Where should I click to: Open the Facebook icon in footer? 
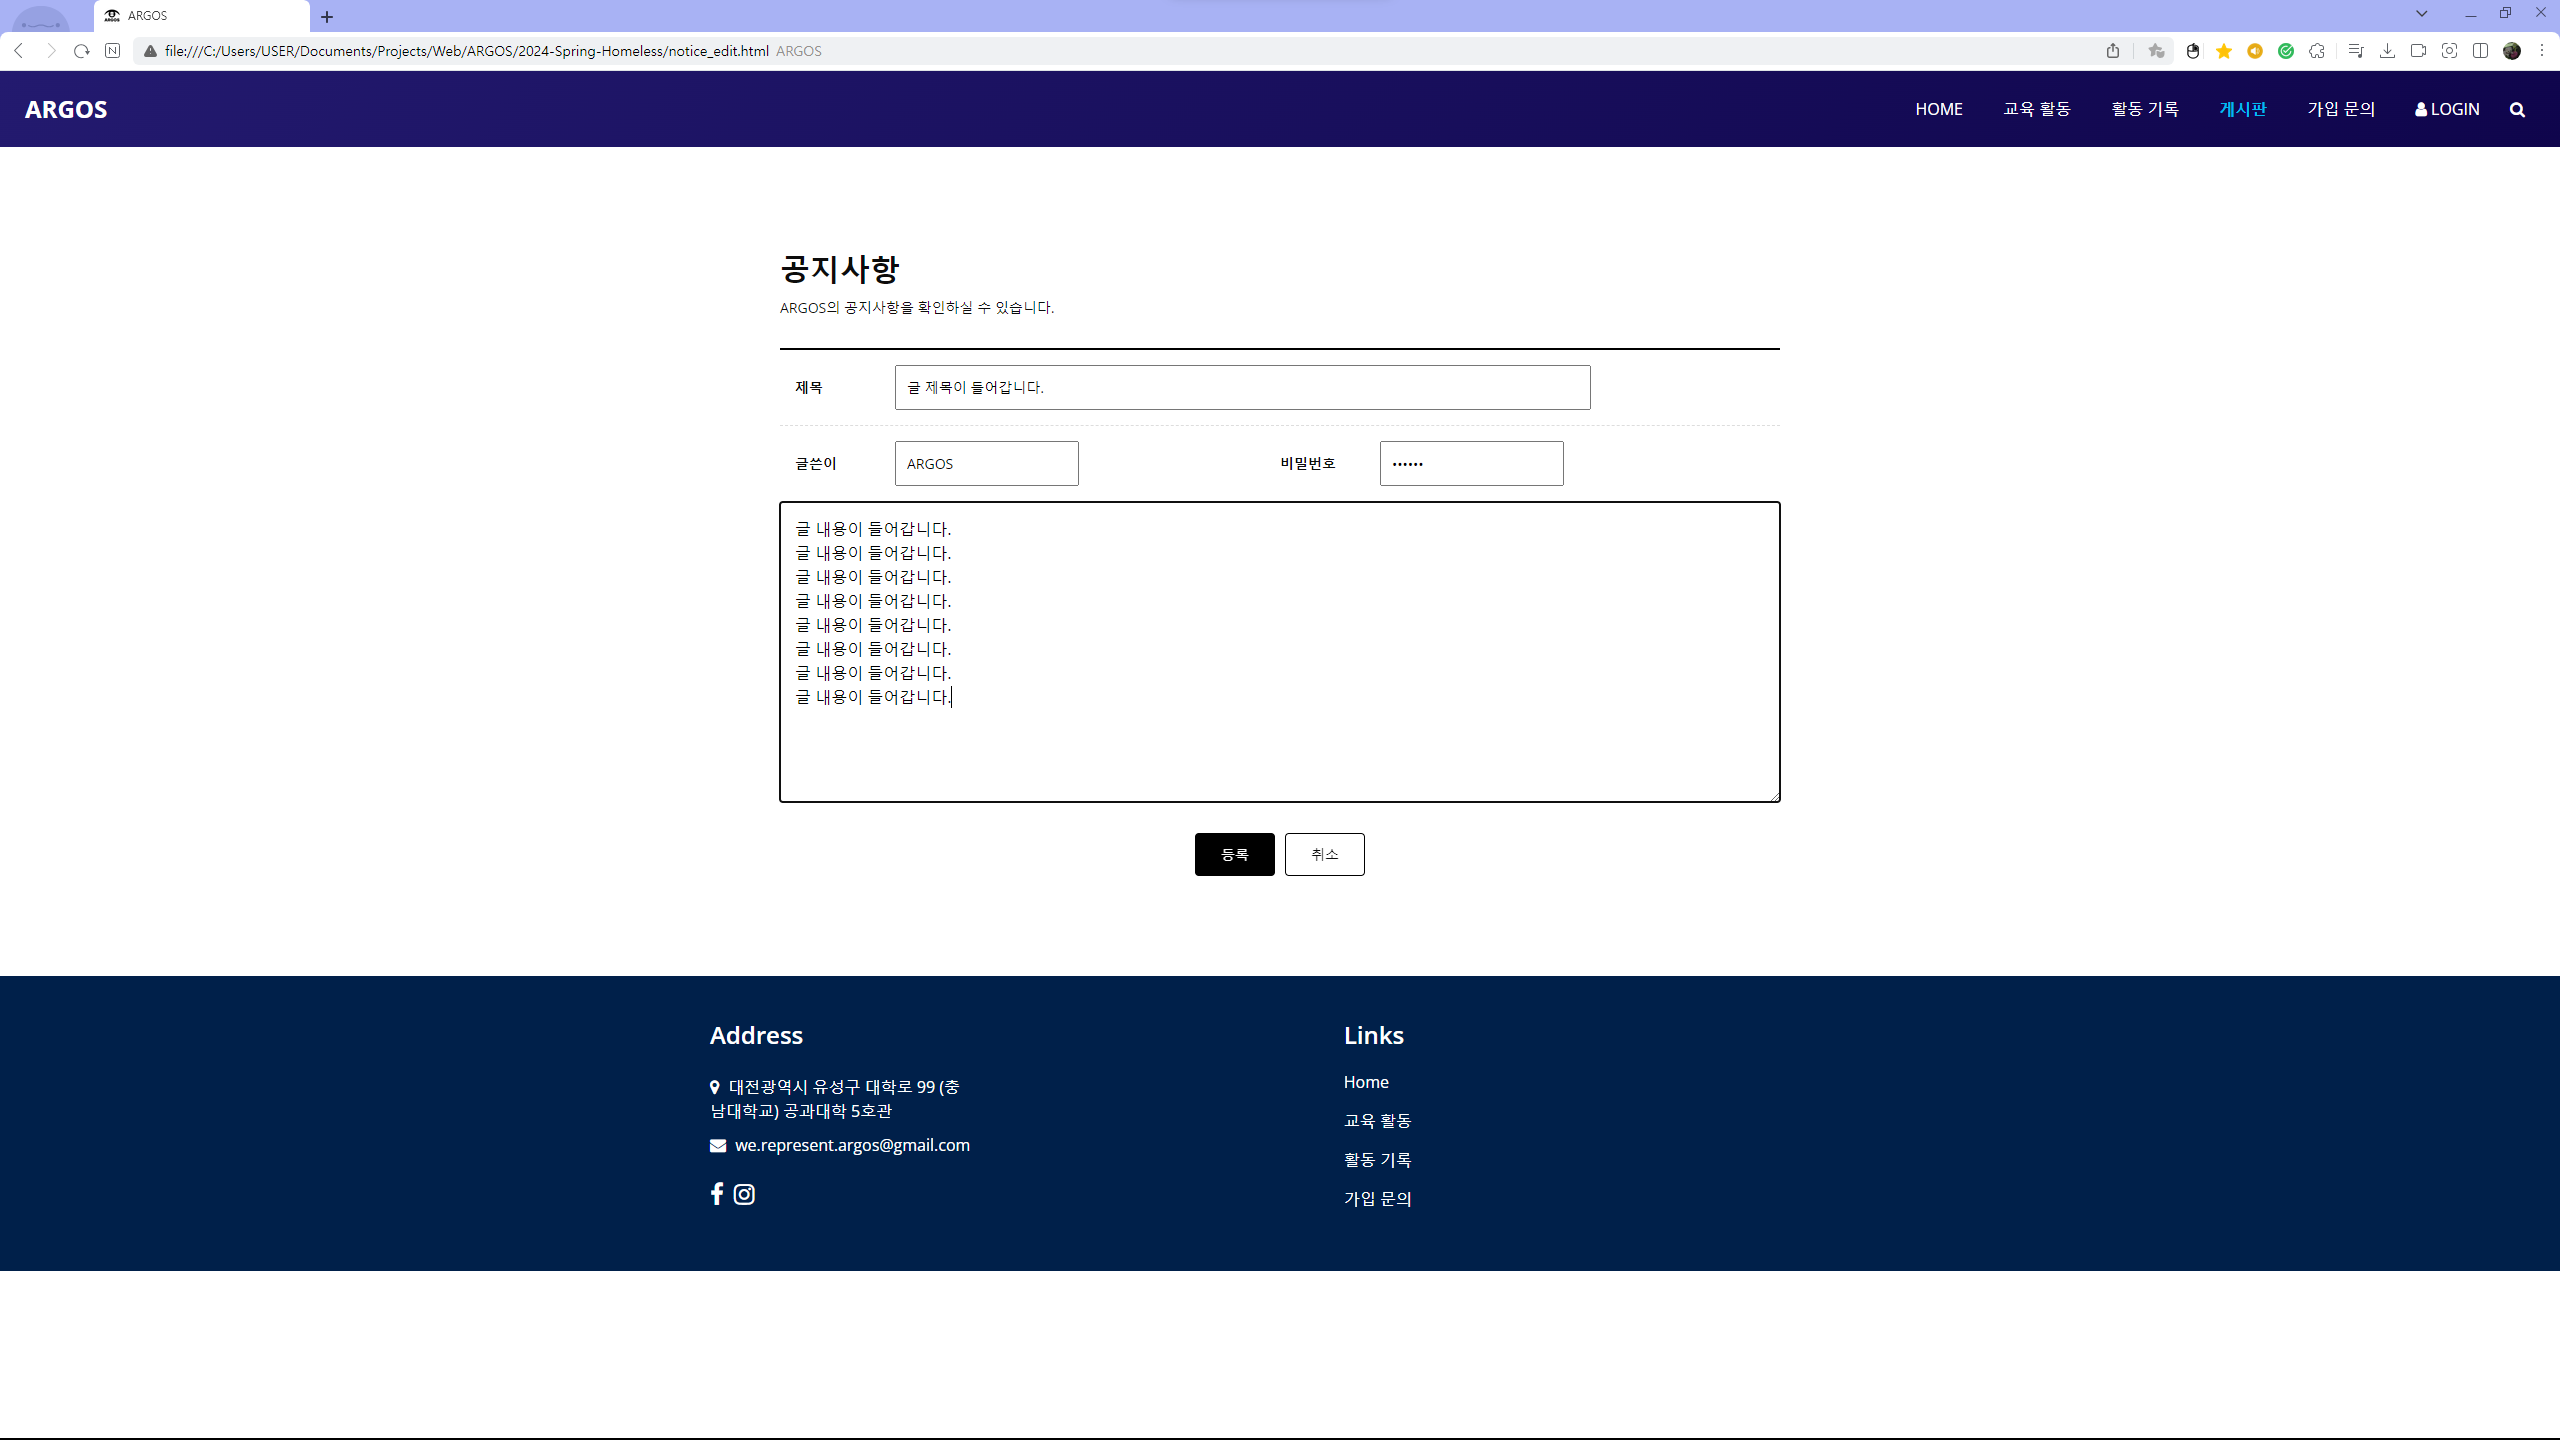pos(716,1193)
